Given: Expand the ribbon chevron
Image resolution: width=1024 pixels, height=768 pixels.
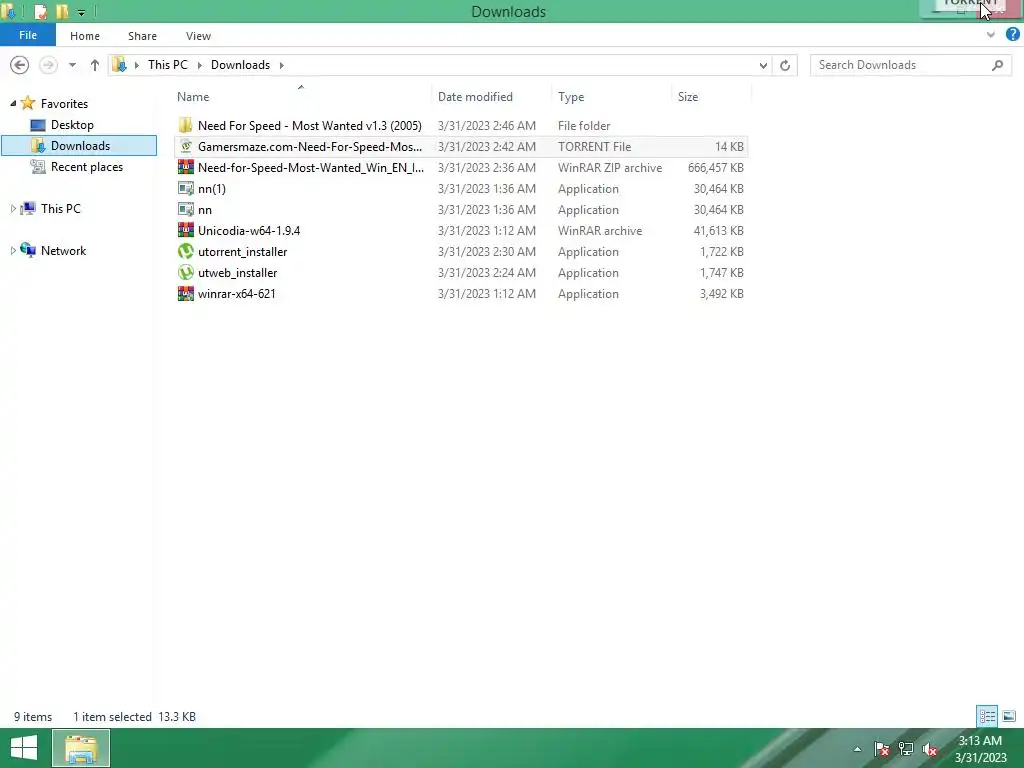Looking at the screenshot, I should (x=991, y=35).
